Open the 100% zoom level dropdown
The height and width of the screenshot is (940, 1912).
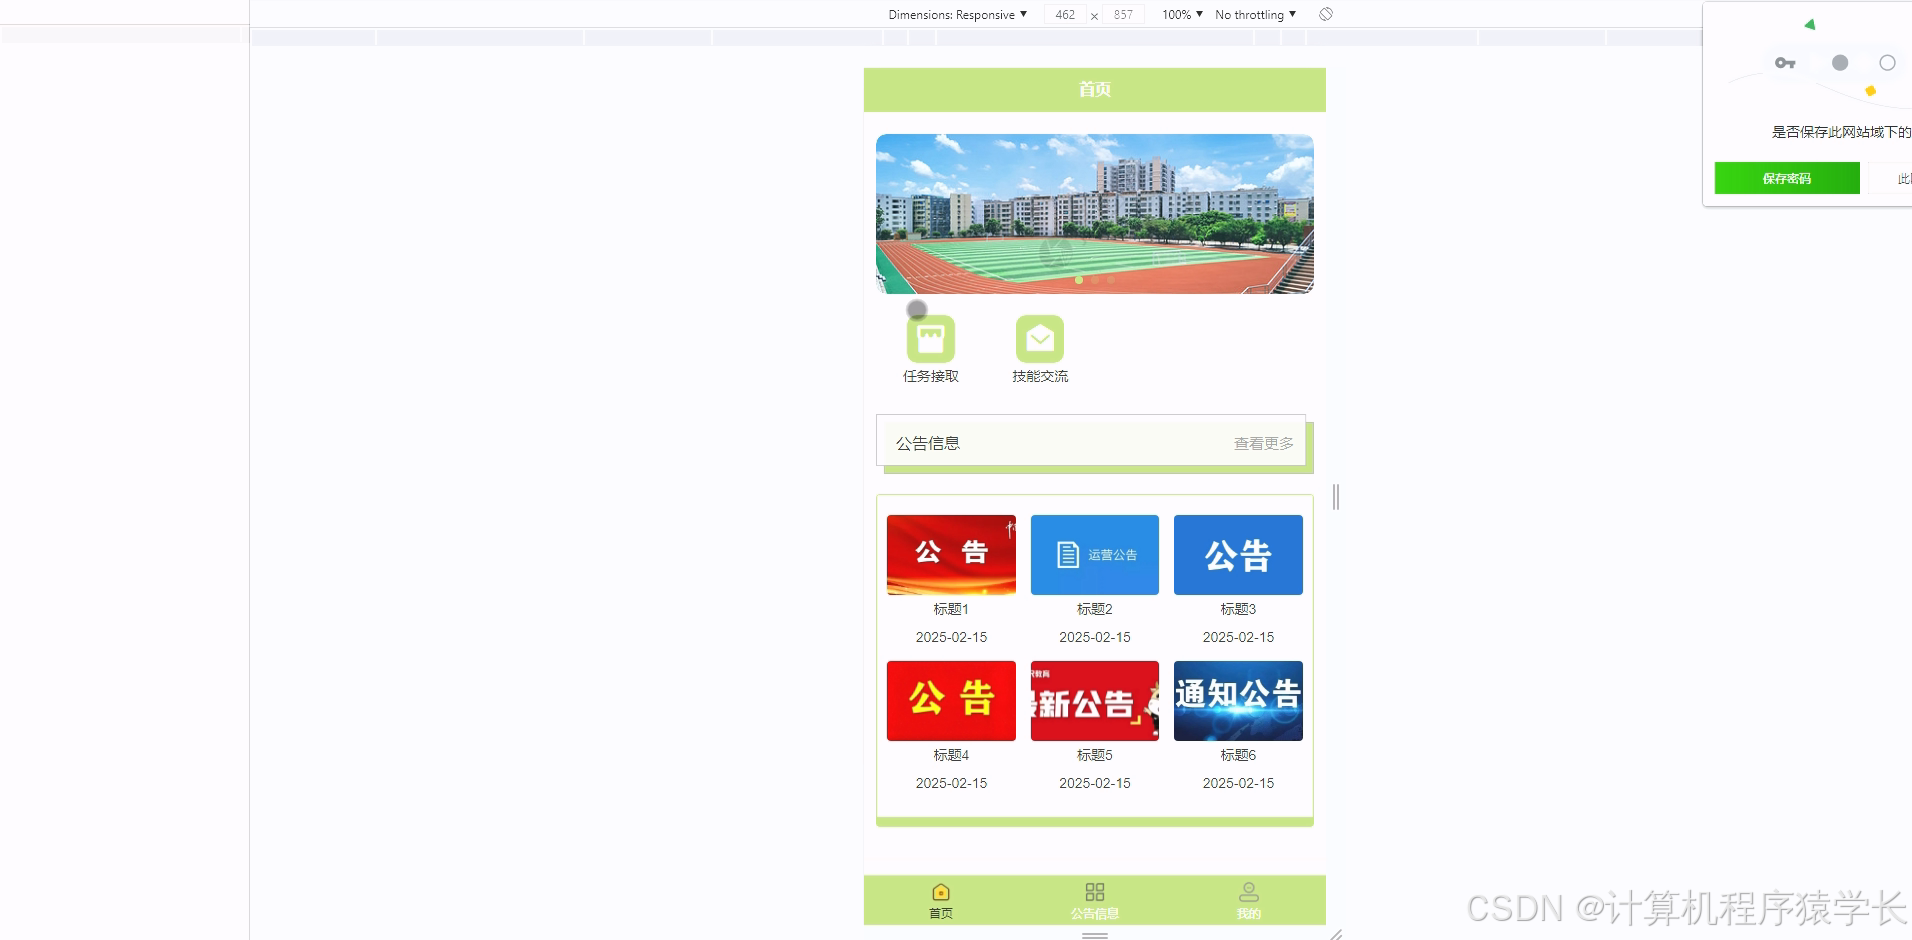1180,14
